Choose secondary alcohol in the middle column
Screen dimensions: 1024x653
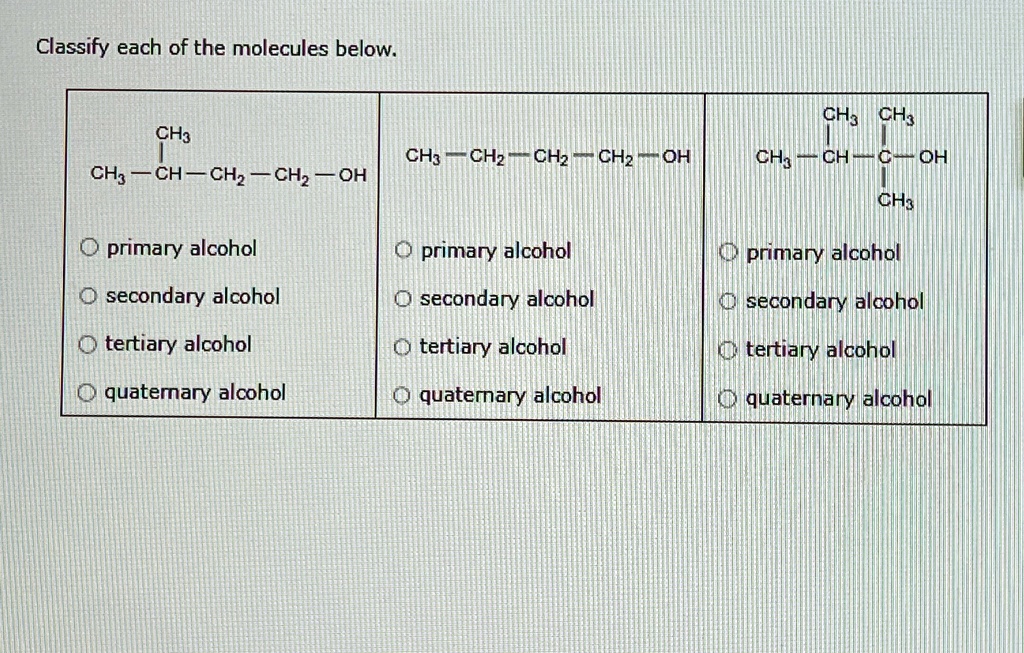coord(403,299)
